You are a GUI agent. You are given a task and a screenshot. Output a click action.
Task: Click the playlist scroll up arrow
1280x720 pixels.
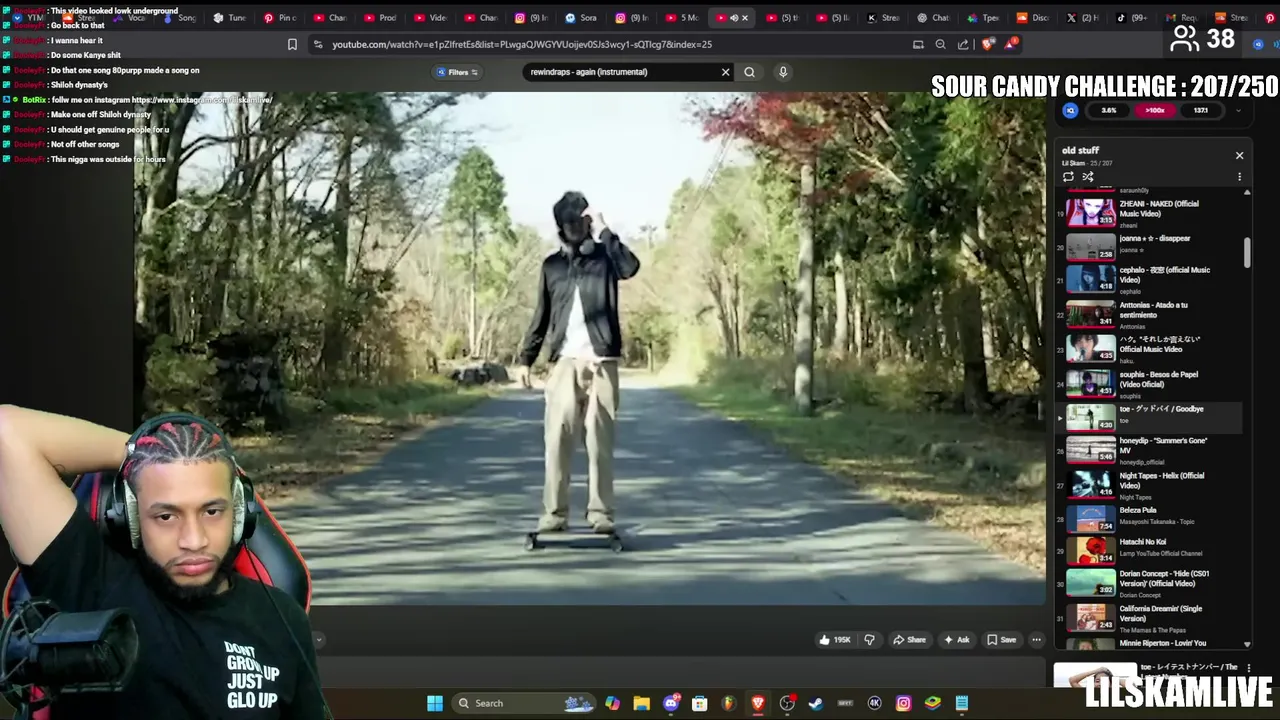[x=1247, y=192]
